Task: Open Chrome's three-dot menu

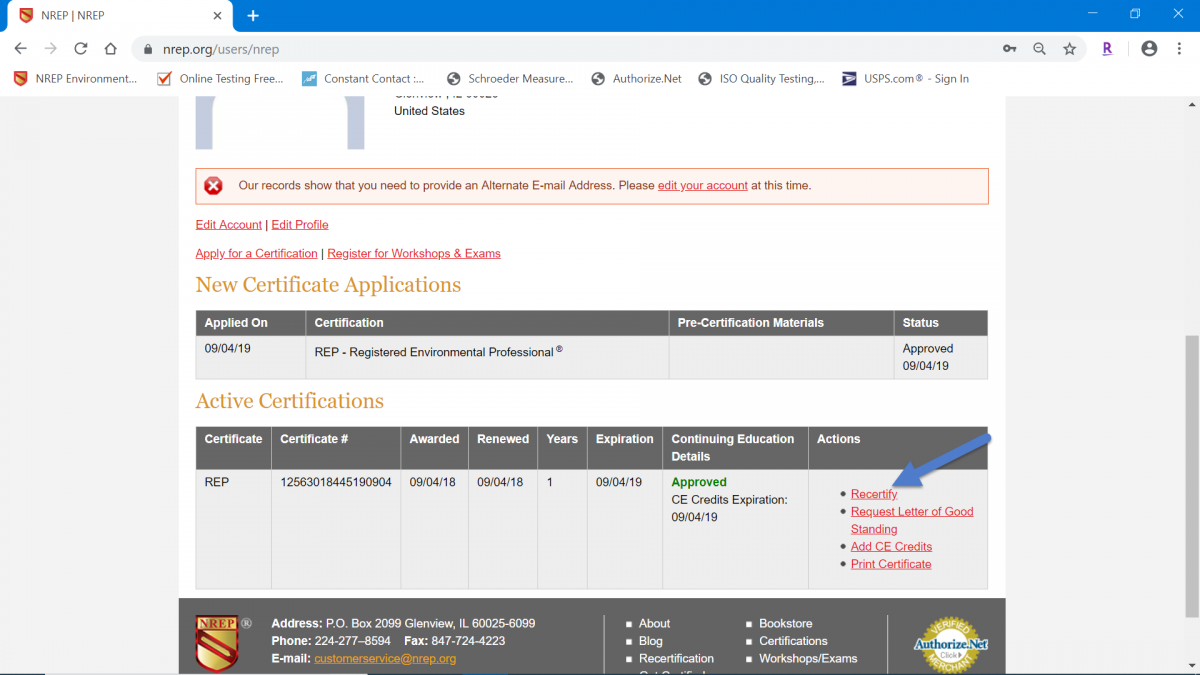Action: [1180, 48]
